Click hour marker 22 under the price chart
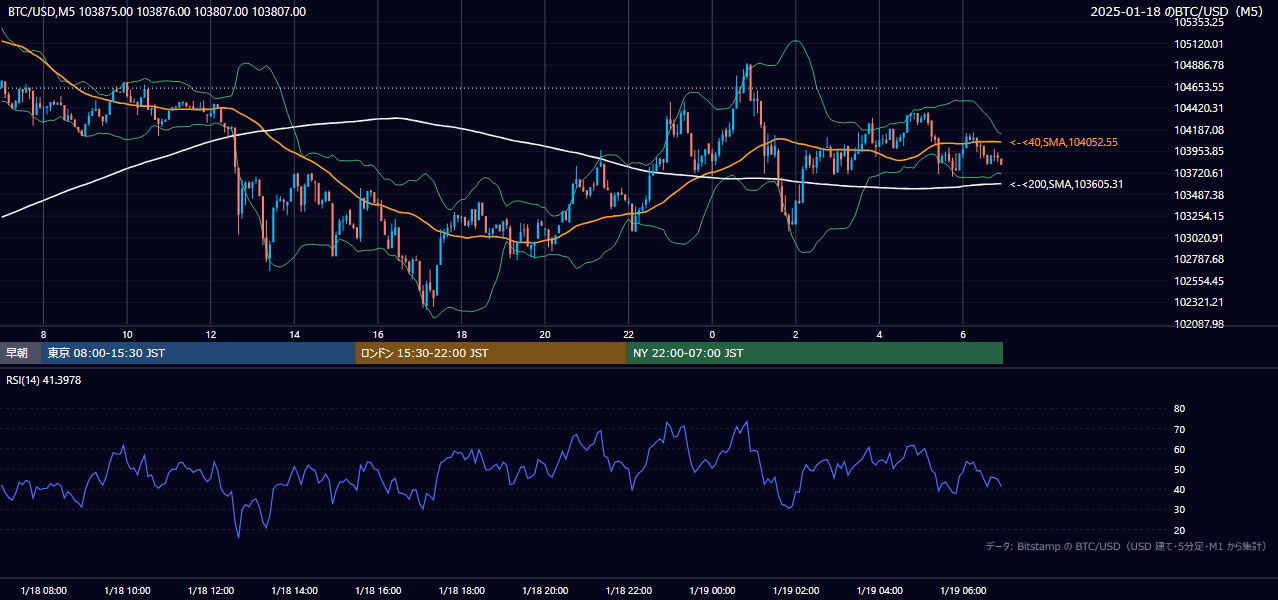1278x600 pixels. point(628,334)
